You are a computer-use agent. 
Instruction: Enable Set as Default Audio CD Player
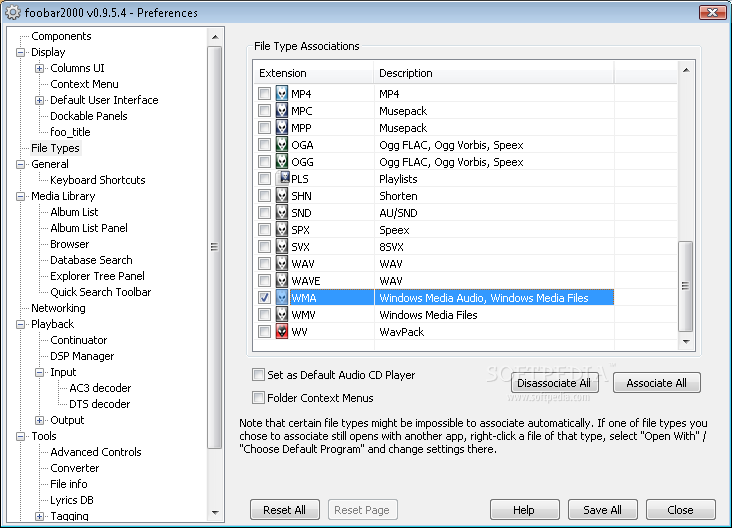click(x=258, y=374)
